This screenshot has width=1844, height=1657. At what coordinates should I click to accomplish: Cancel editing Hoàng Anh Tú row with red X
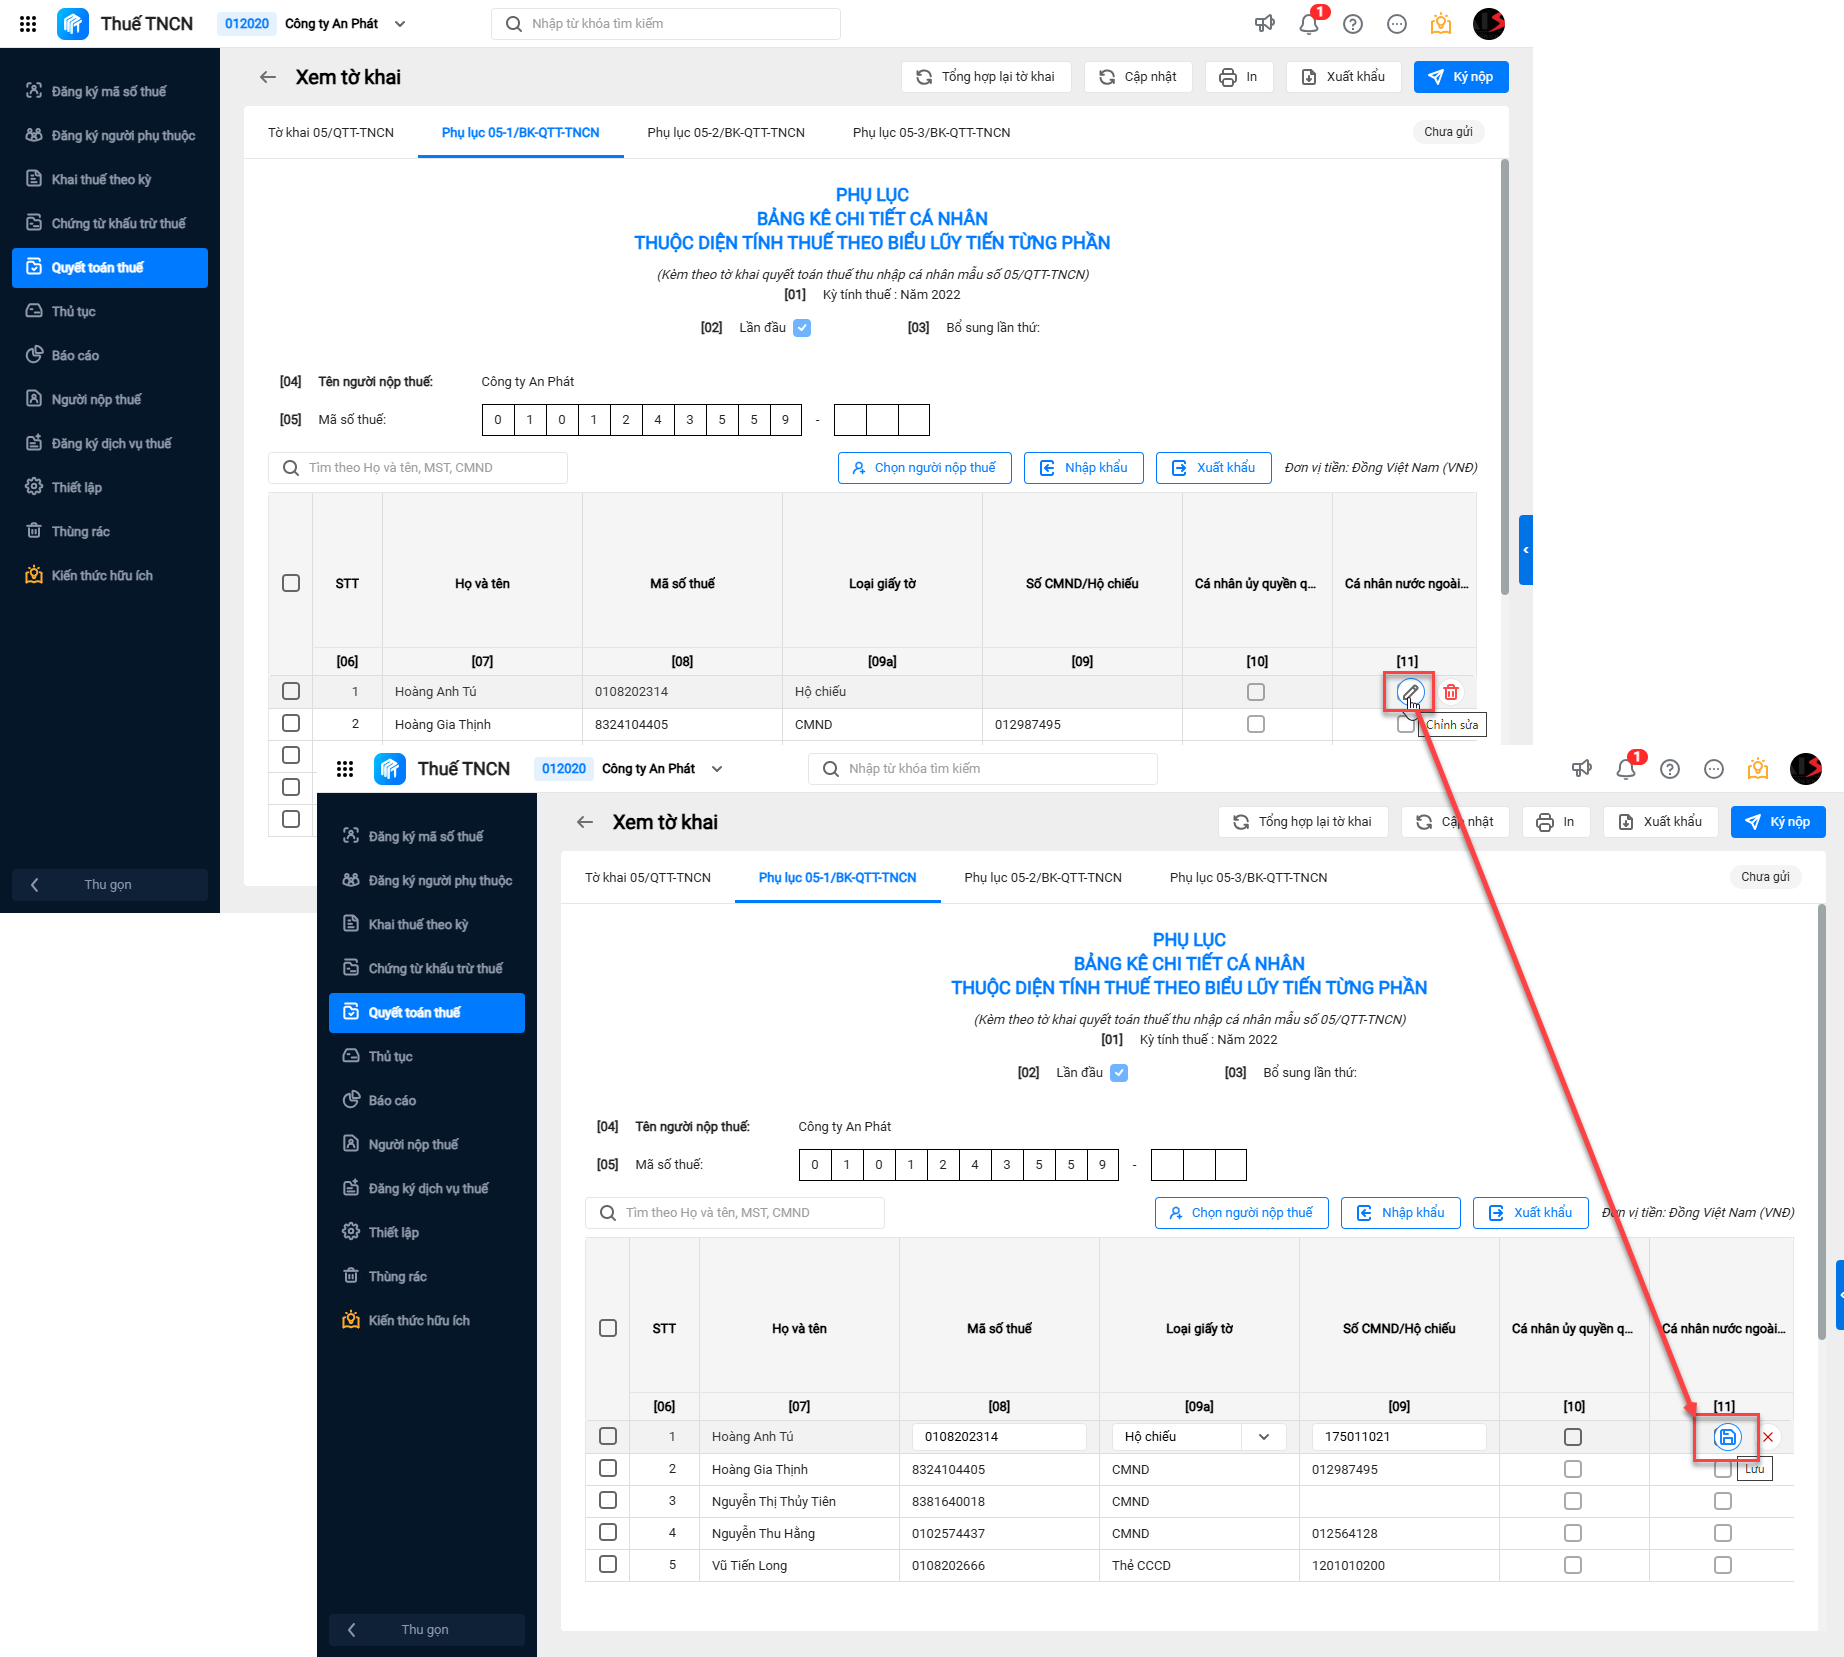pyautogui.click(x=1768, y=1437)
